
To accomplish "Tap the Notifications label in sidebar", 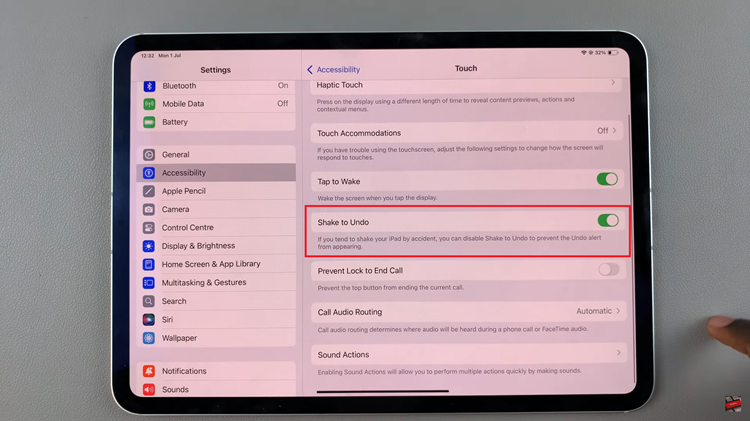I will coord(184,371).
